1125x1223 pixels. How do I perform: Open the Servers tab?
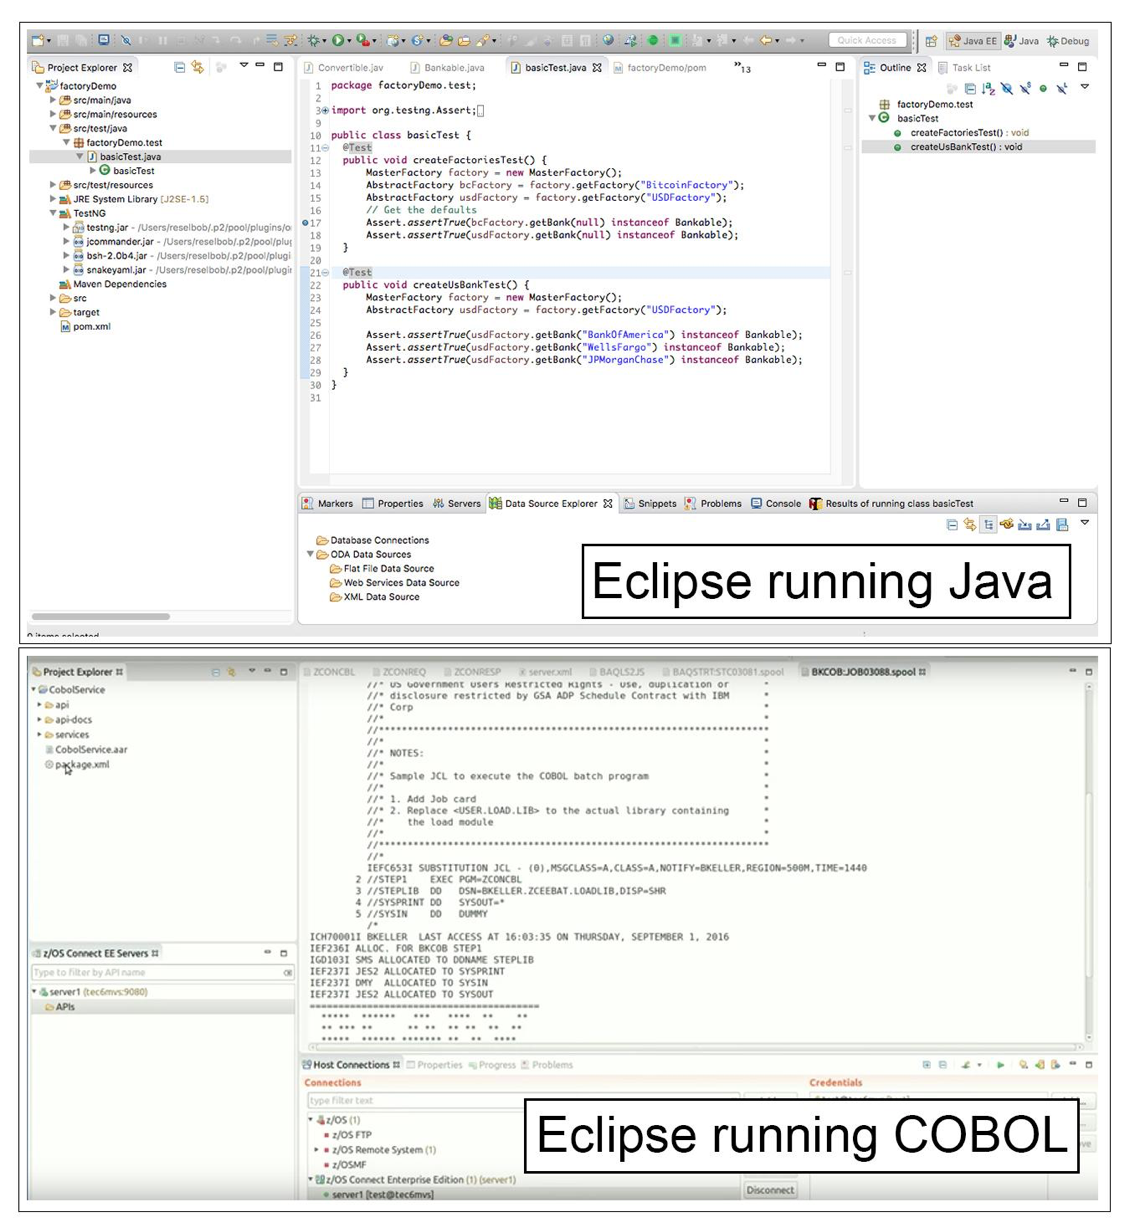point(456,503)
